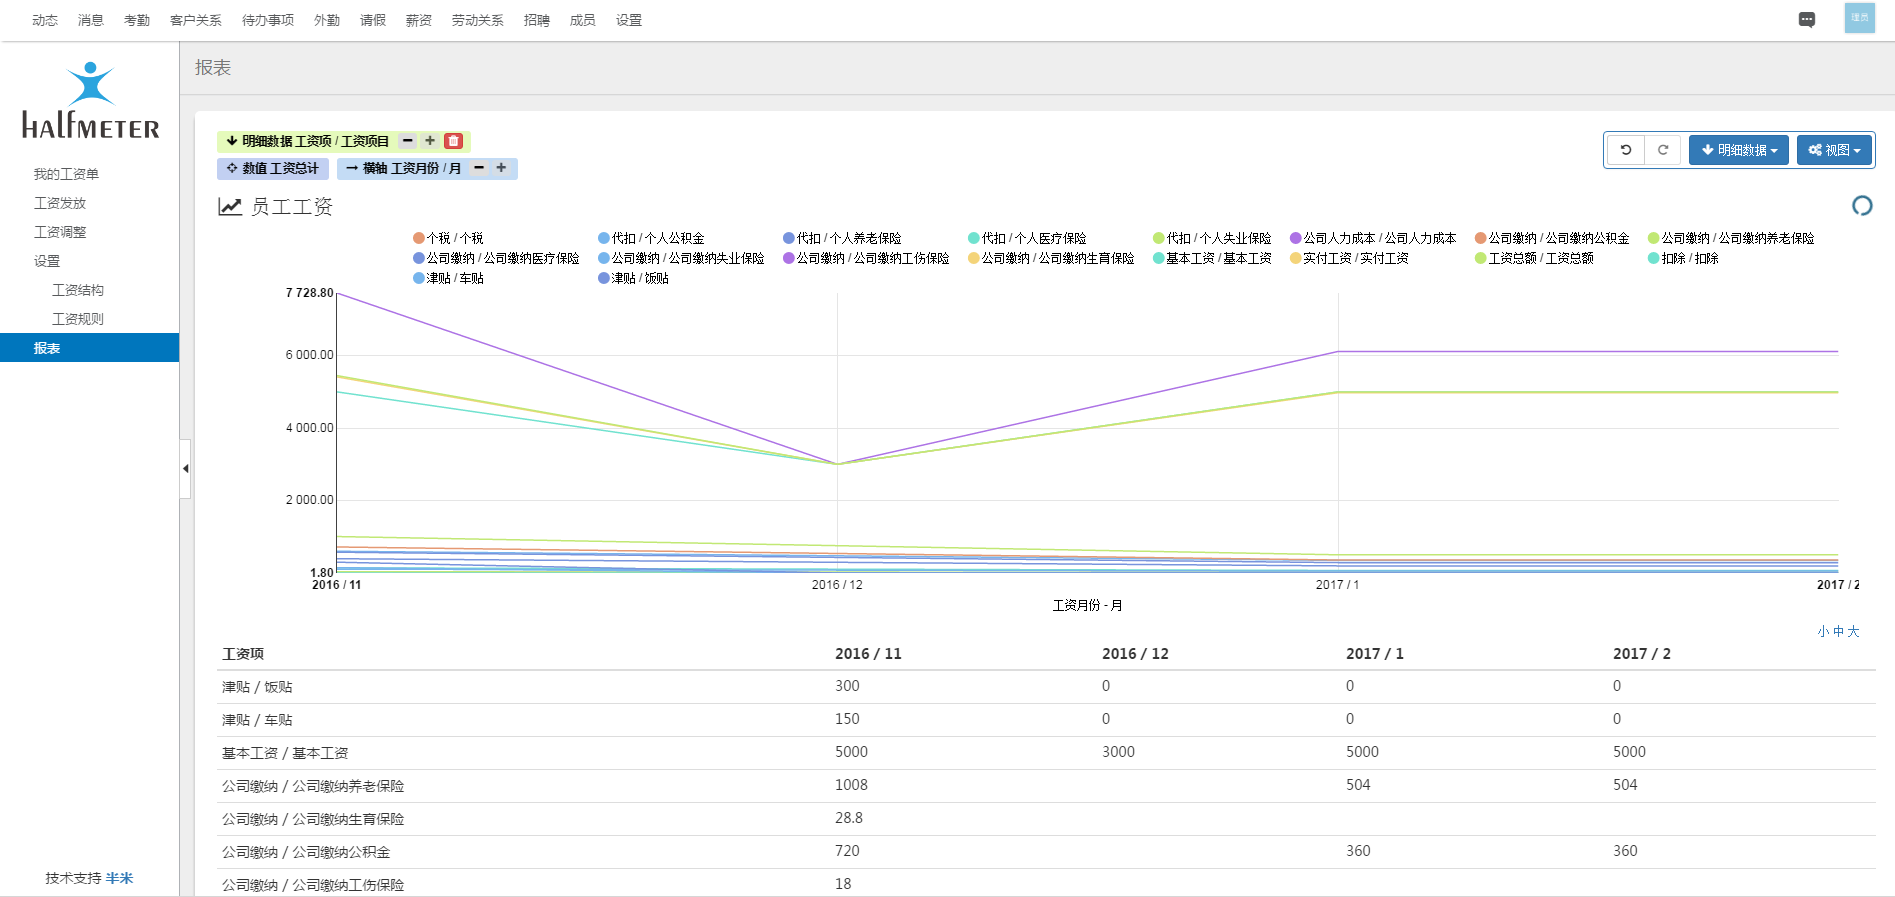
Task: Collapse the sidebar with left arrow handle
Action: pos(185,468)
